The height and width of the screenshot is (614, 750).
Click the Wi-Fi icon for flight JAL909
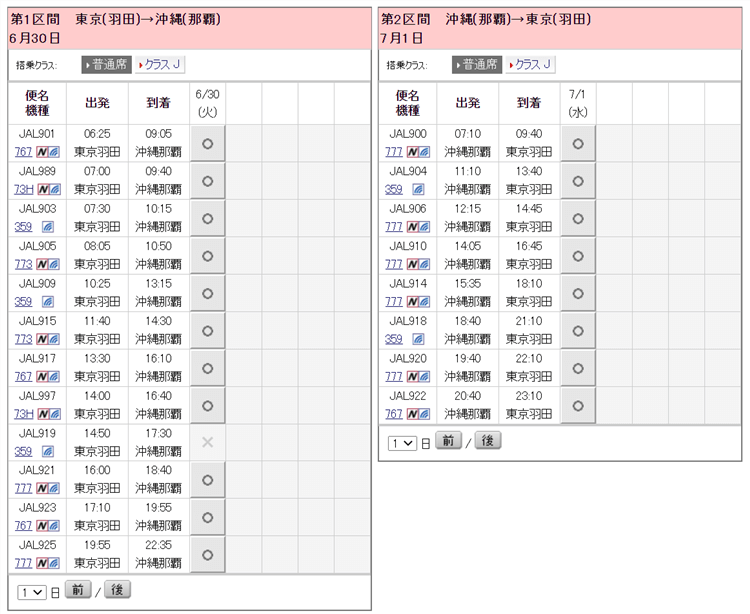(47, 302)
